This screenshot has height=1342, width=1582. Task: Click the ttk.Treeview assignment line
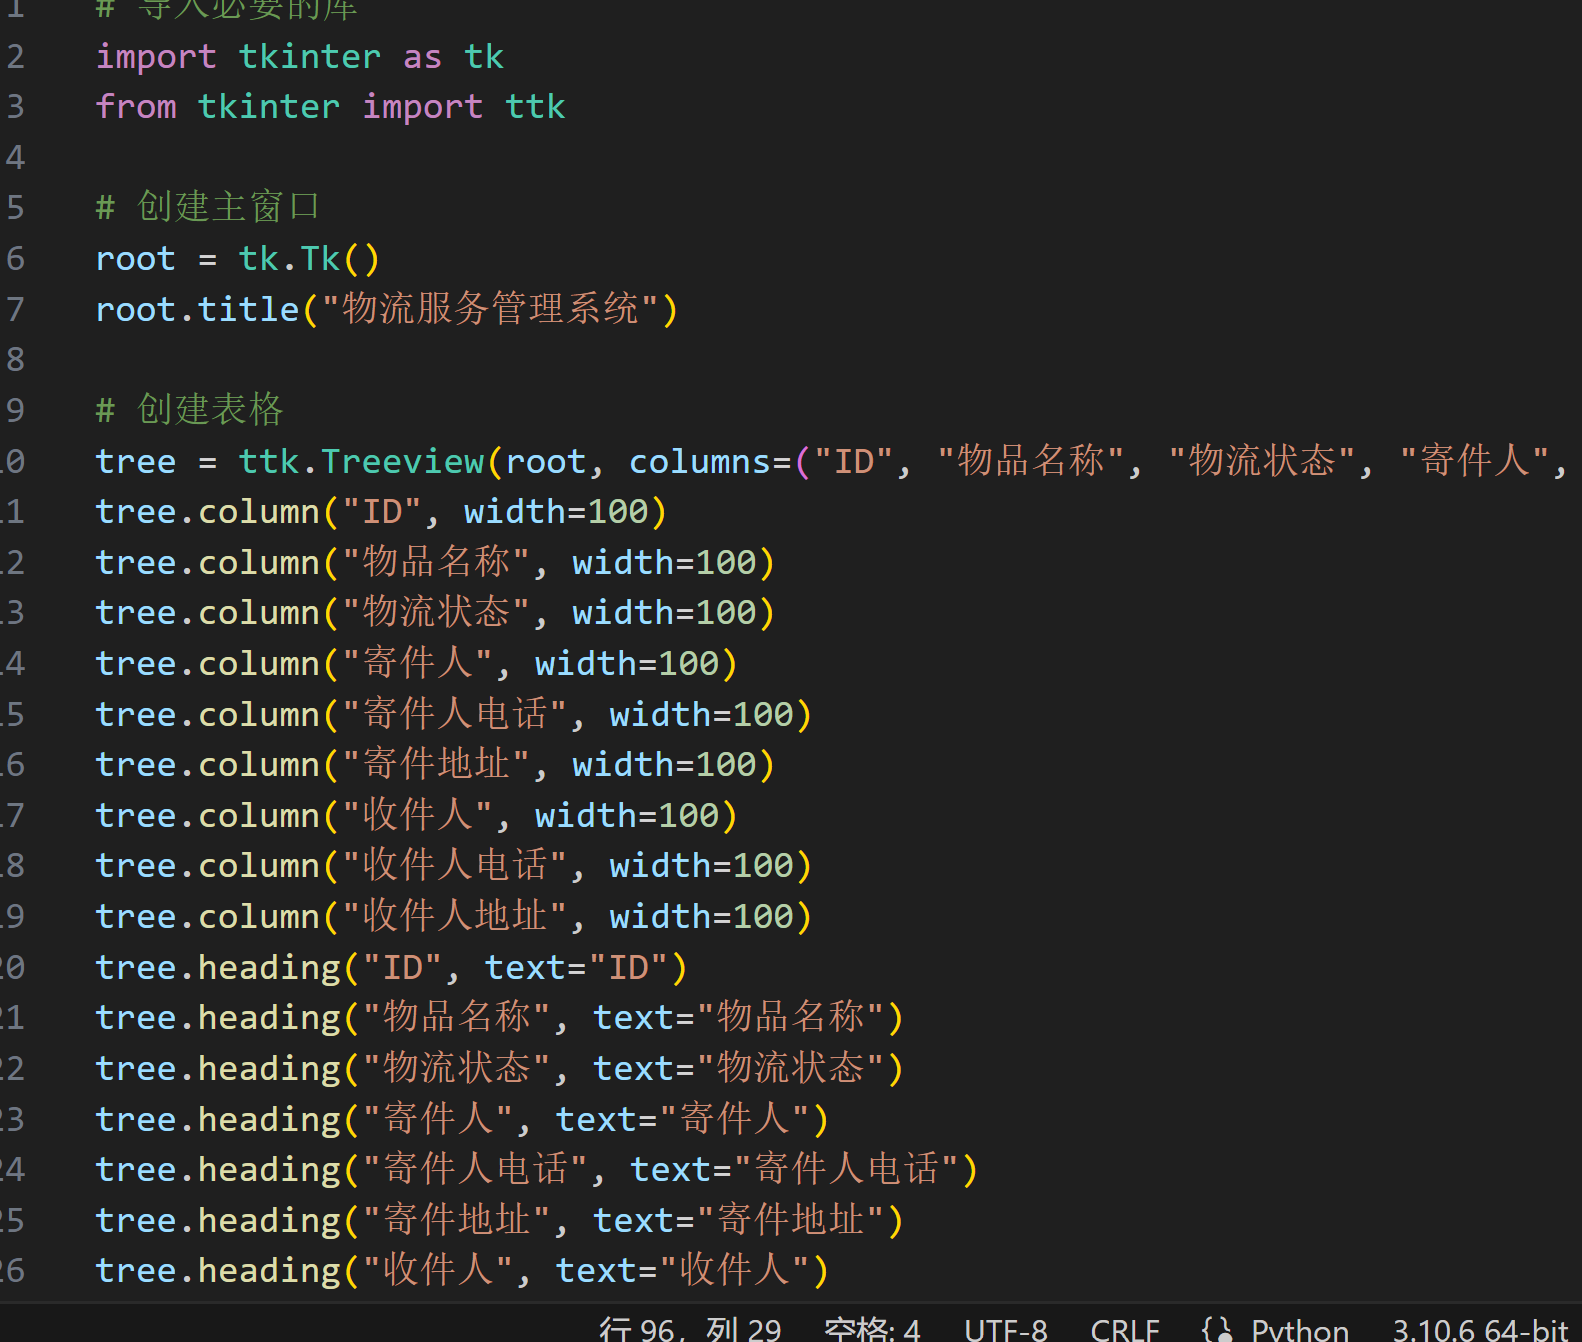[x=832, y=461]
